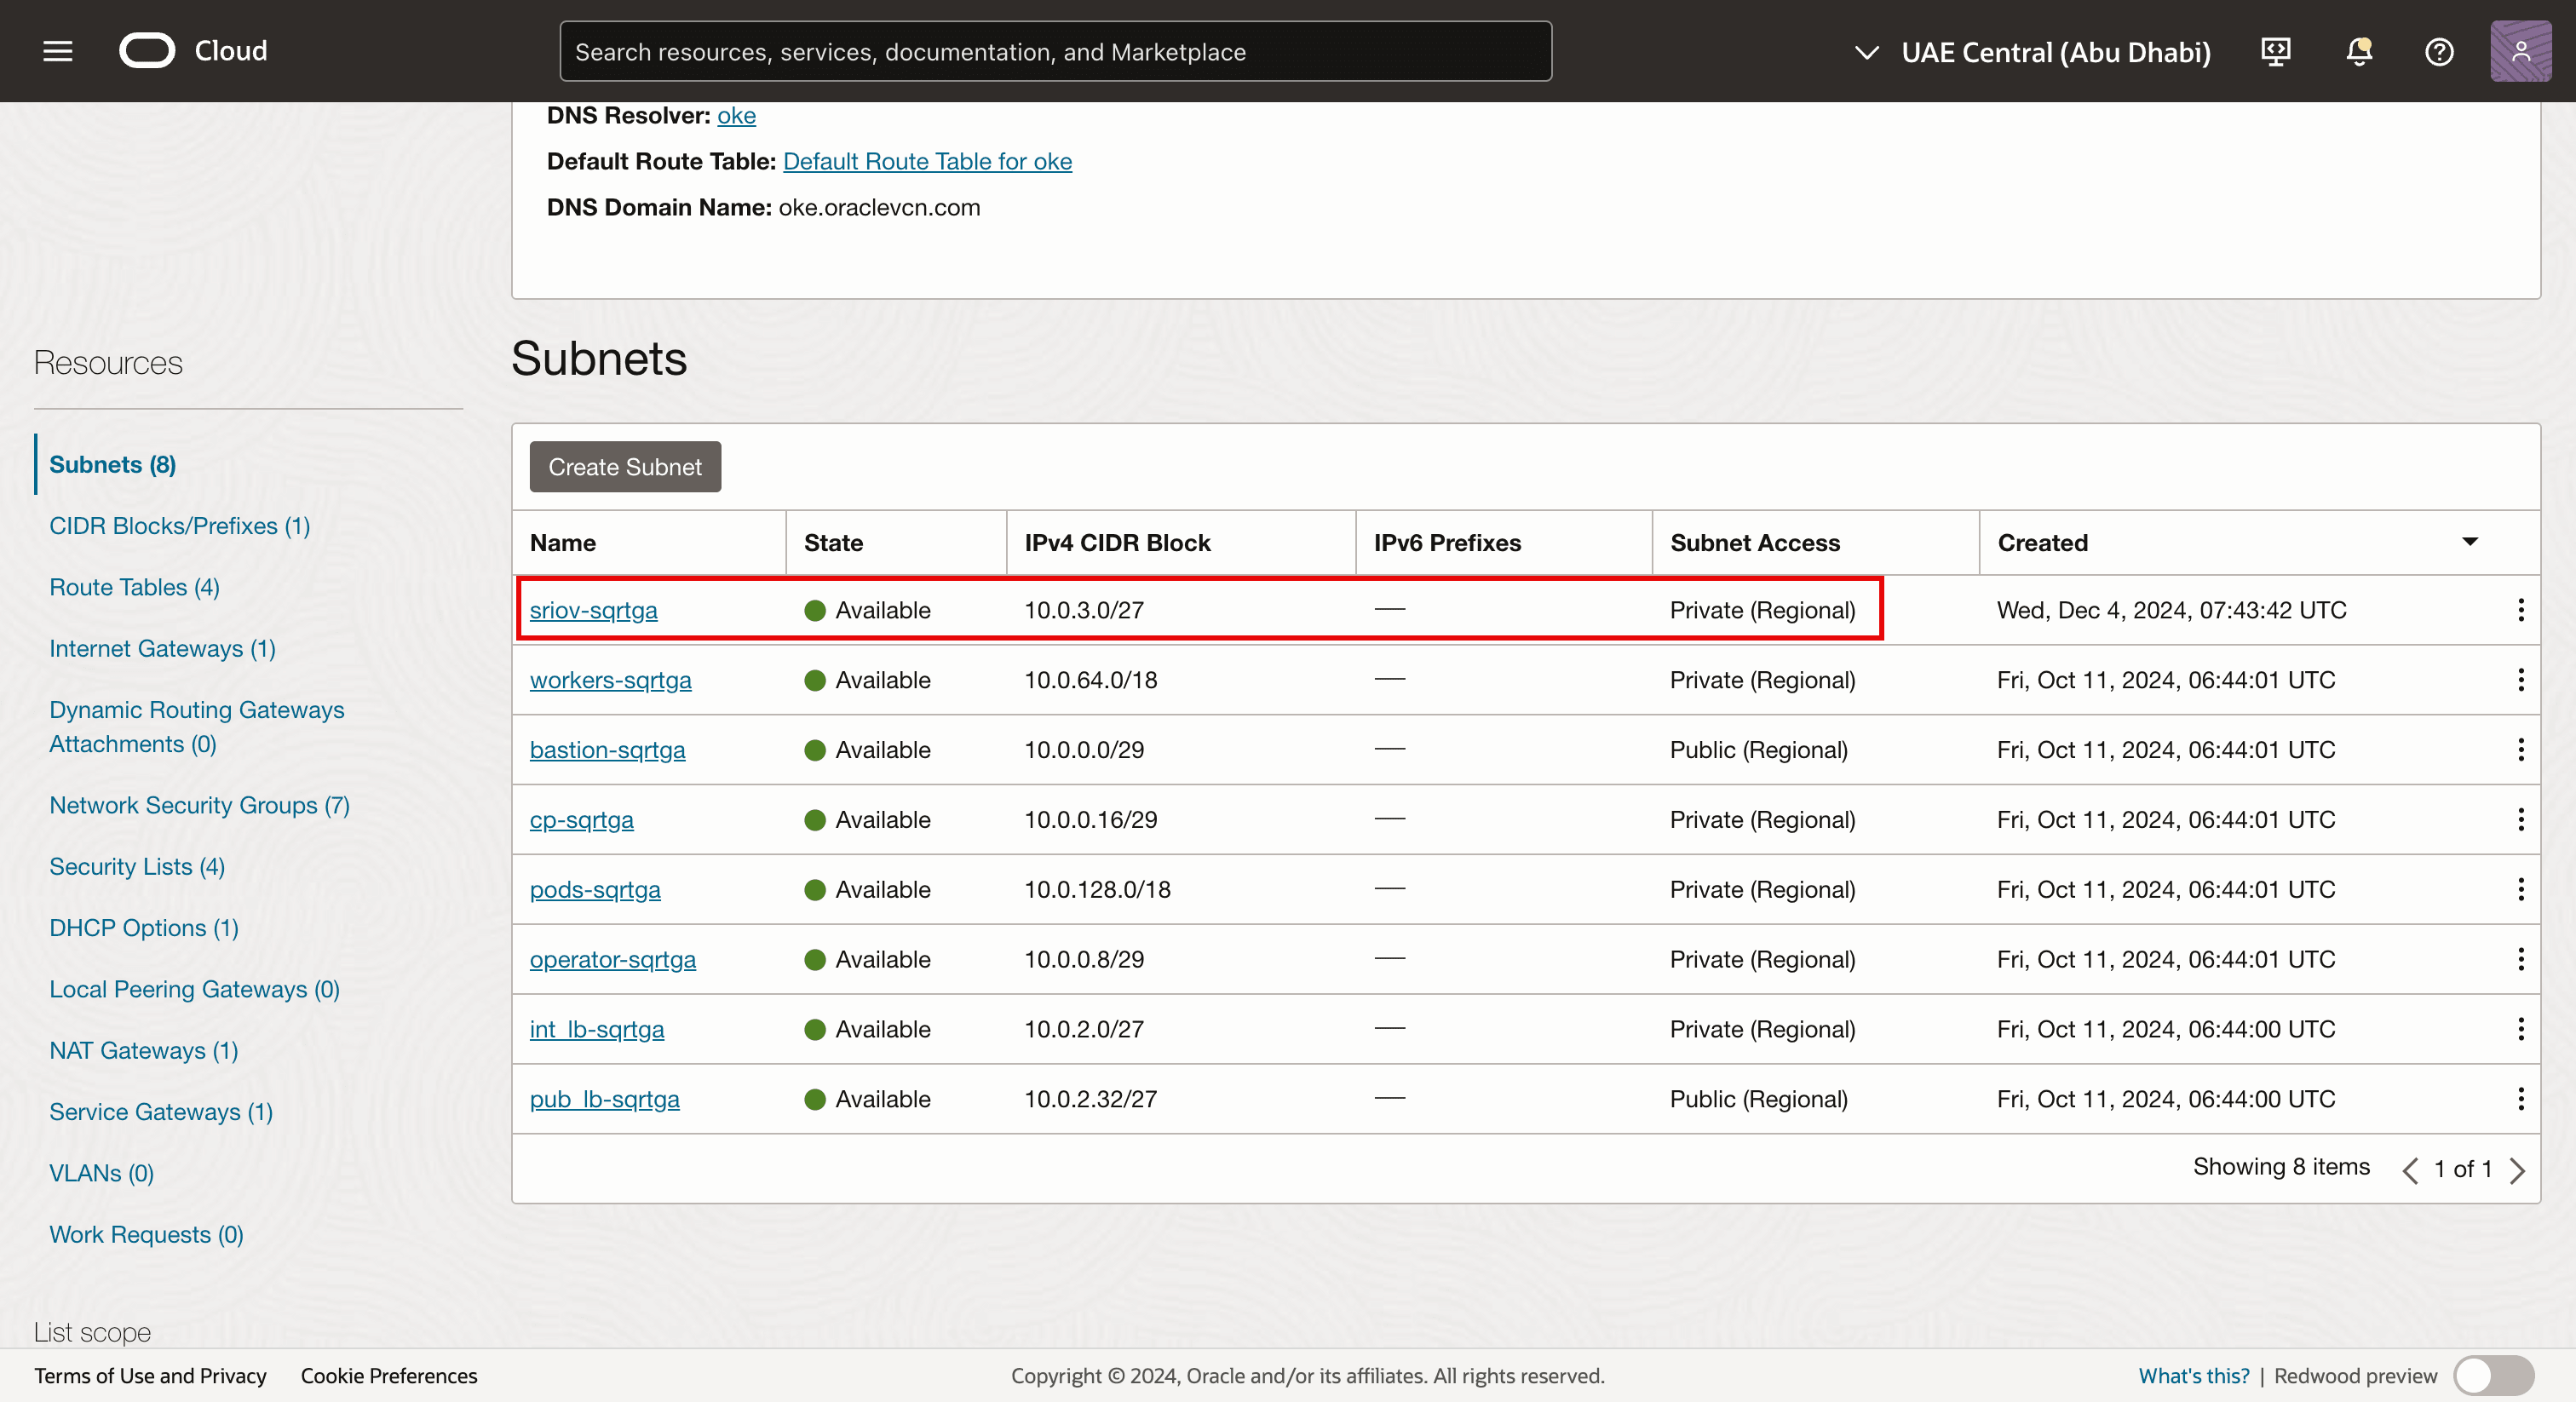Open the help question mark icon
Screen dimensions: 2576x1402
click(2439, 51)
